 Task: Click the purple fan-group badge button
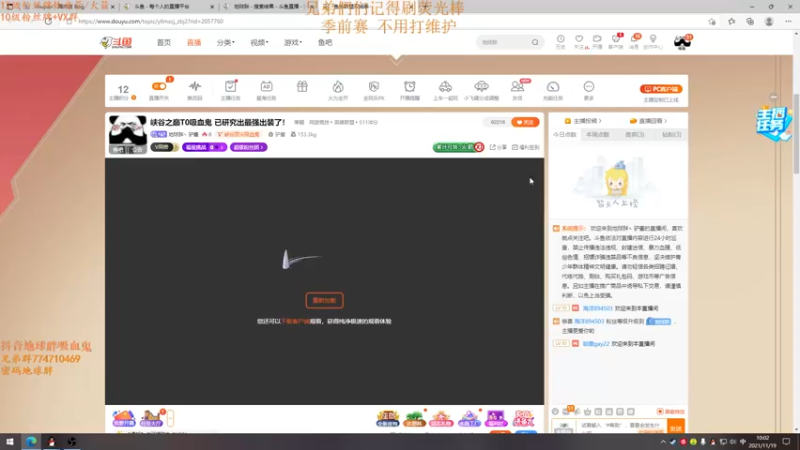click(248, 147)
